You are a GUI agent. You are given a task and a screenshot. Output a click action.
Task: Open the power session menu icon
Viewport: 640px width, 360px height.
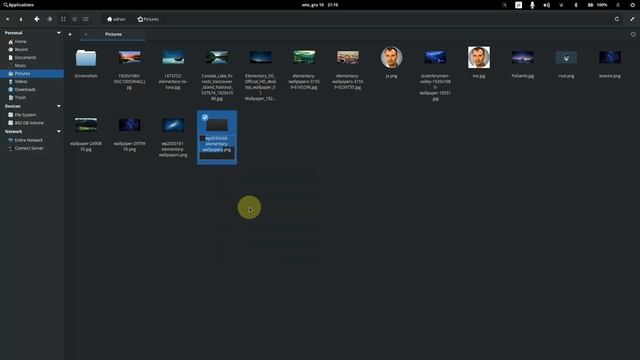633,5
